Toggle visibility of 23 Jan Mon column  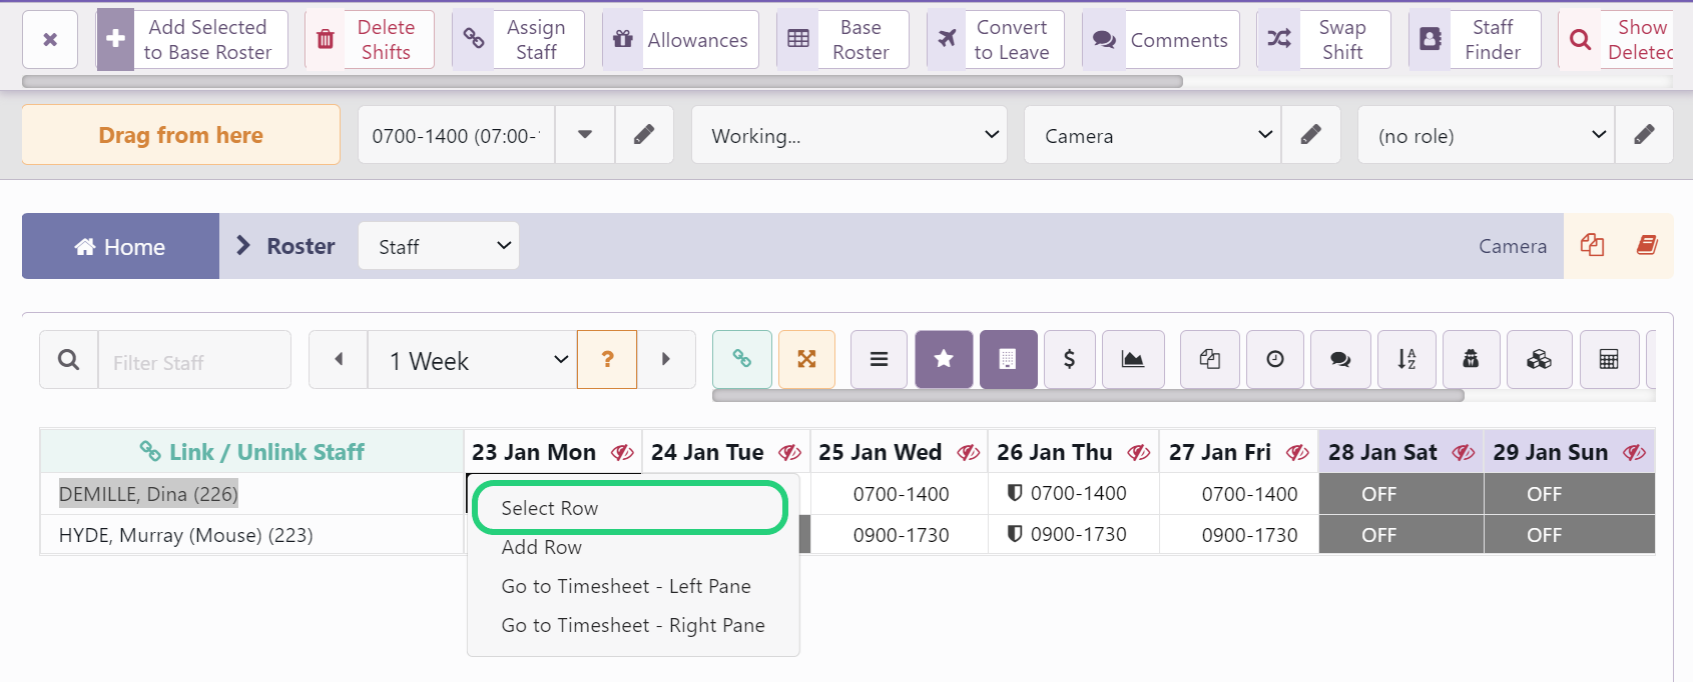tap(622, 453)
